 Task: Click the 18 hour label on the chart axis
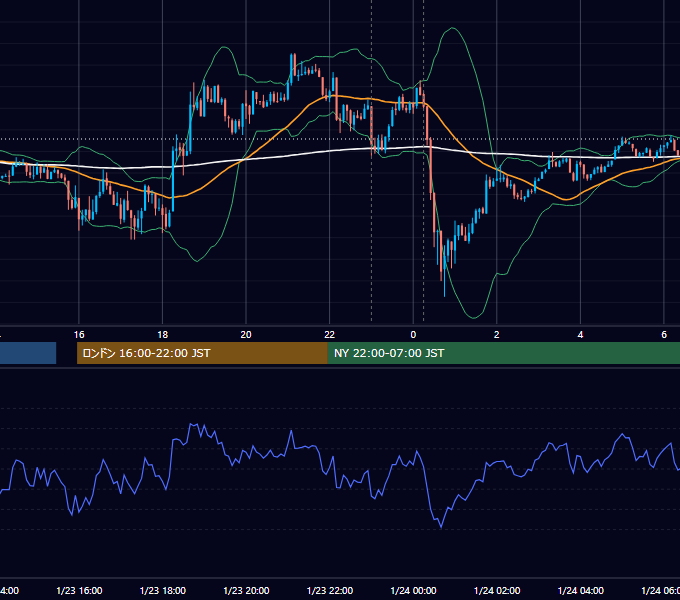(163, 335)
